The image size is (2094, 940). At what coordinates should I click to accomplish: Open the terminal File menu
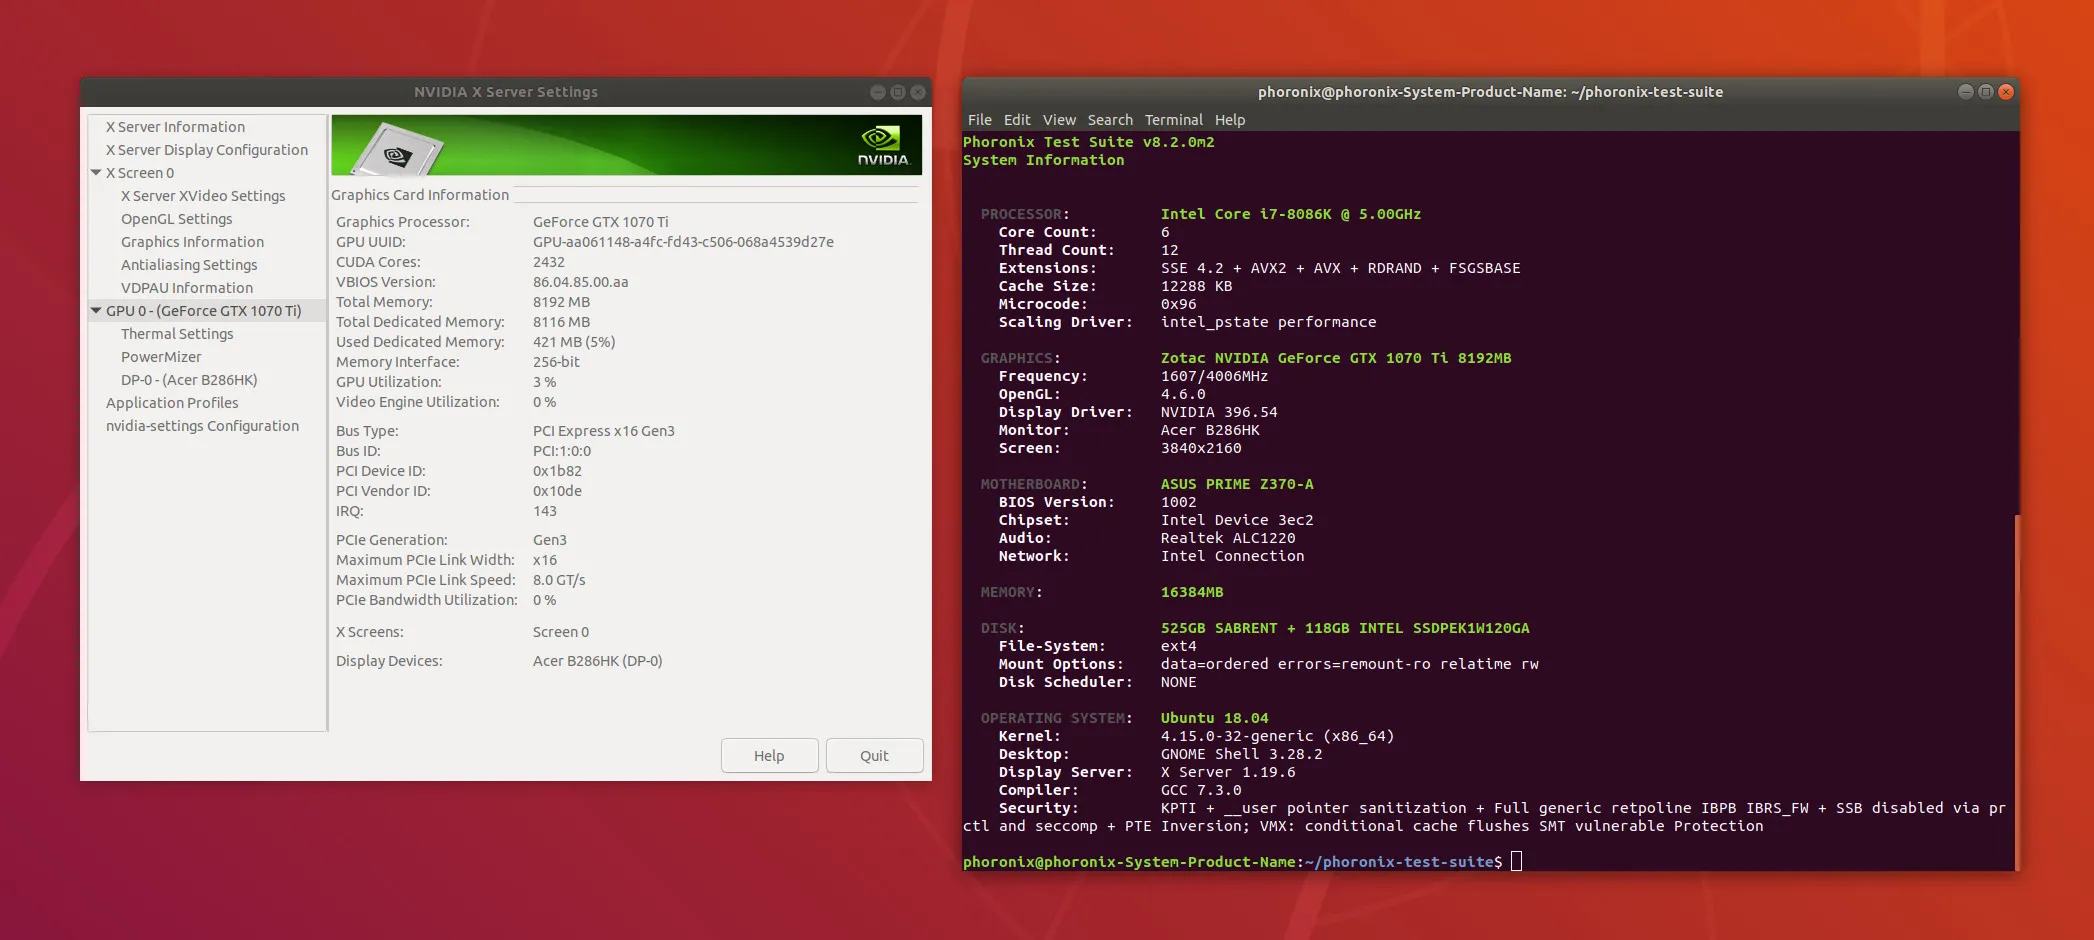(x=979, y=120)
